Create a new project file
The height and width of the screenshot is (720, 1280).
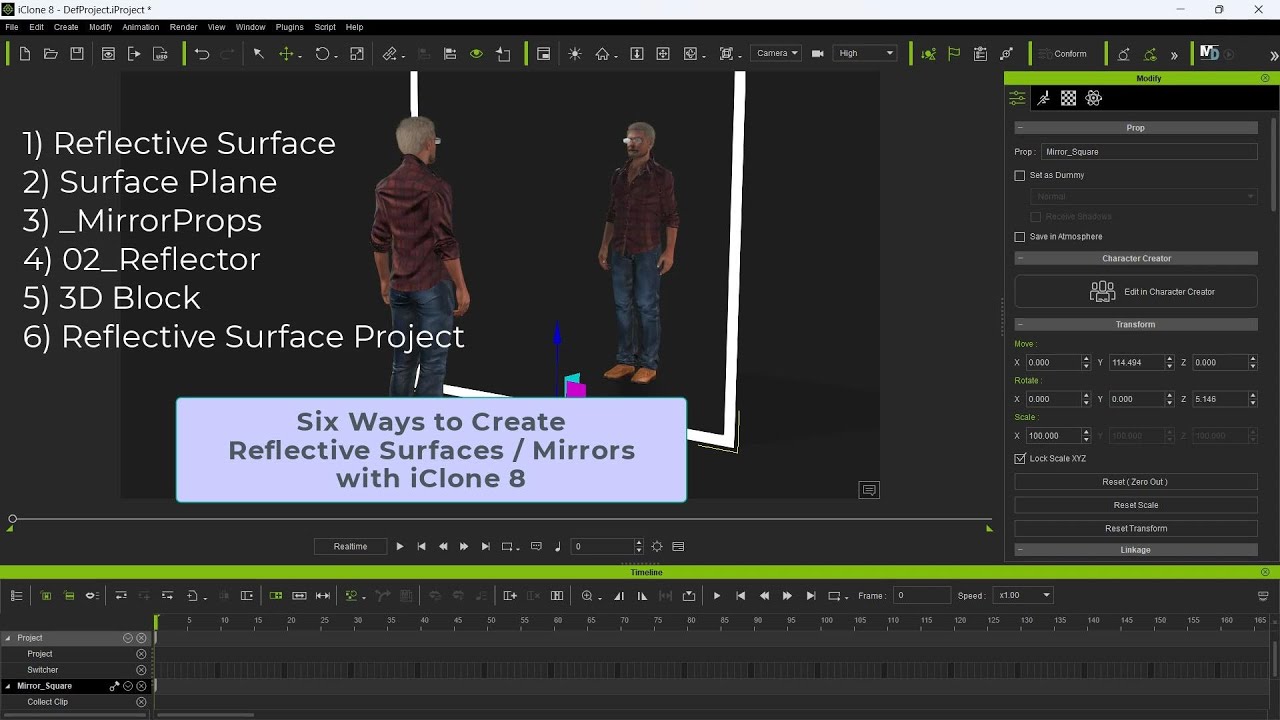(x=25, y=54)
